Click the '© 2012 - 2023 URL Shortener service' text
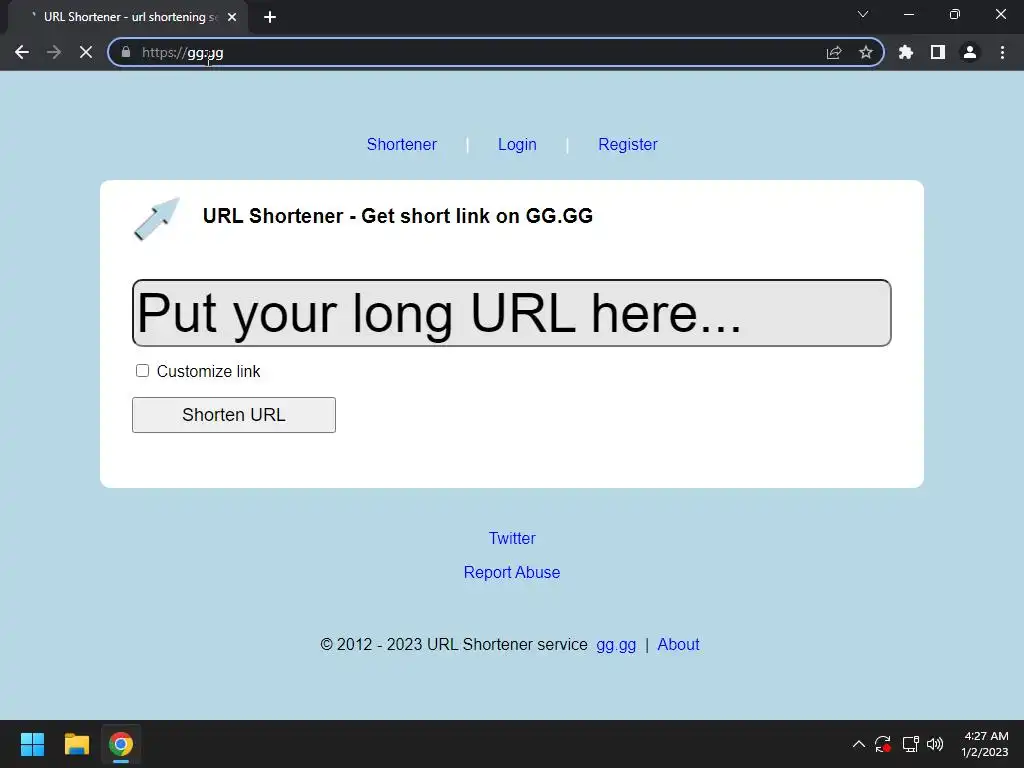Viewport: 1024px width, 768px height. (454, 645)
